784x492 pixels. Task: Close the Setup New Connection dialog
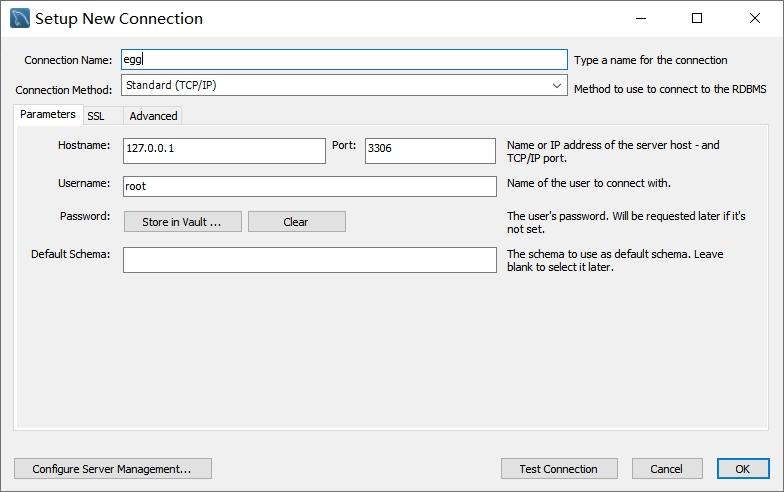754,18
